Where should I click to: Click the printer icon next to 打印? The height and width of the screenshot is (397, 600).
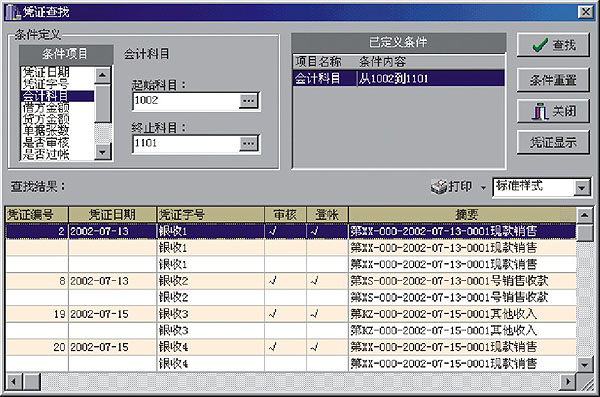[x=439, y=187]
